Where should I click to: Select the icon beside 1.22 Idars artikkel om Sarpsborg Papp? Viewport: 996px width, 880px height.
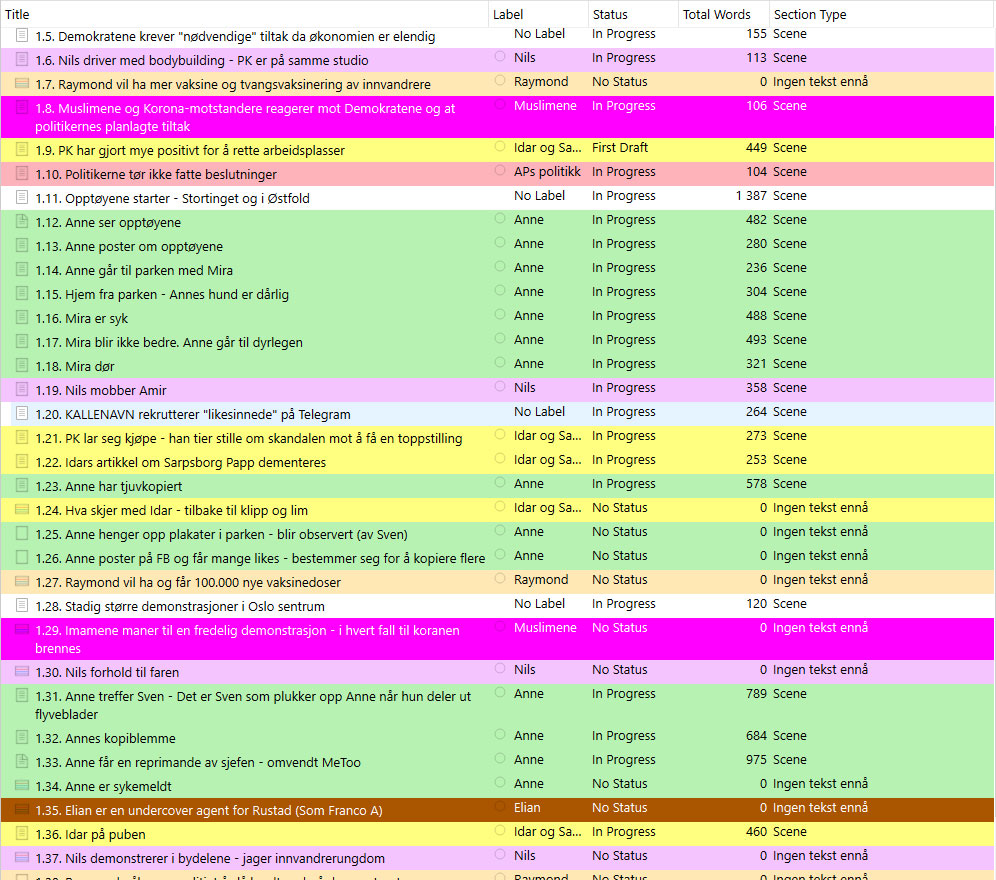click(22, 462)
